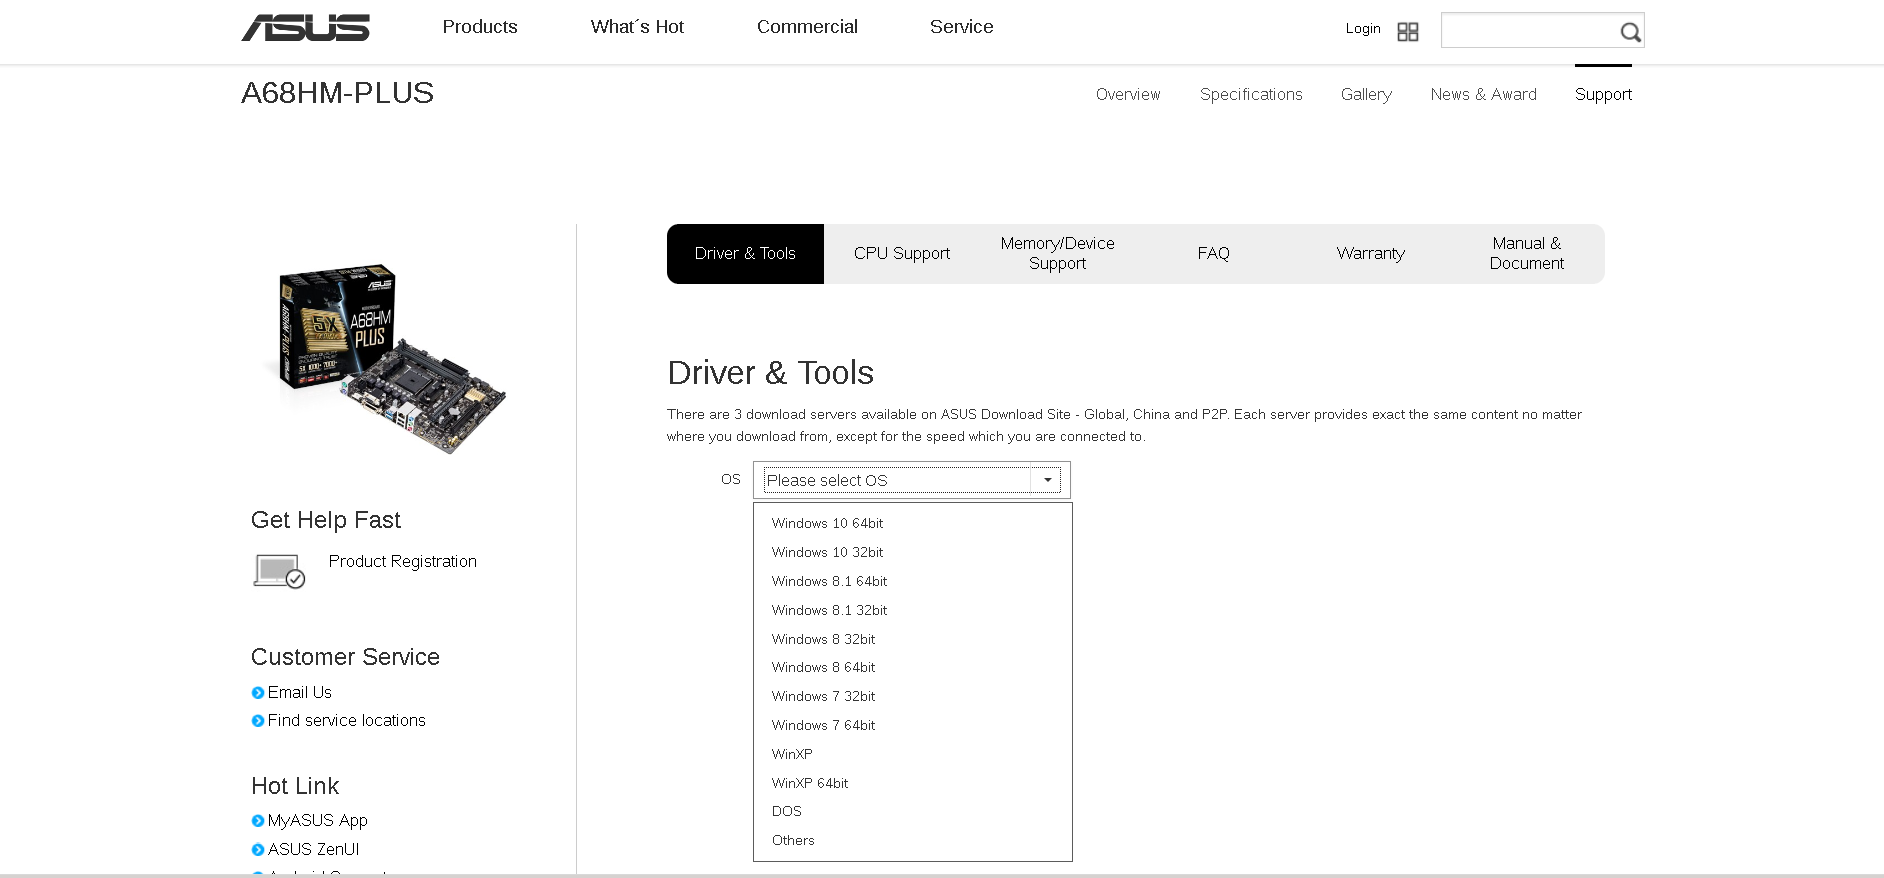Click the bullet icon beside MyASUS App
The width and height of the screenshot is (1884, 878).
258,821
